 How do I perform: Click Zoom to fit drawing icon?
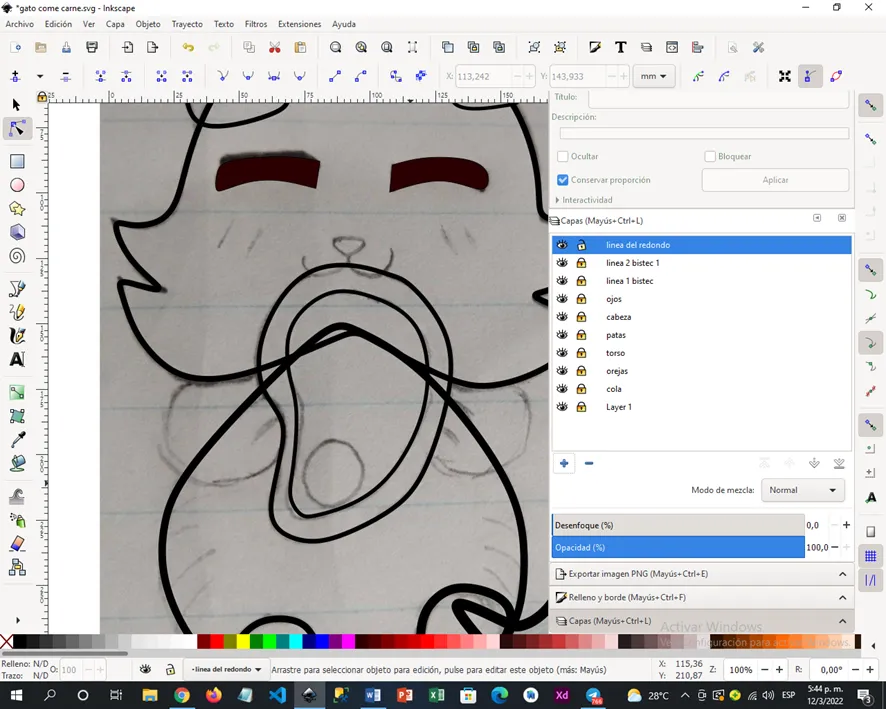(x=361, y=47)
